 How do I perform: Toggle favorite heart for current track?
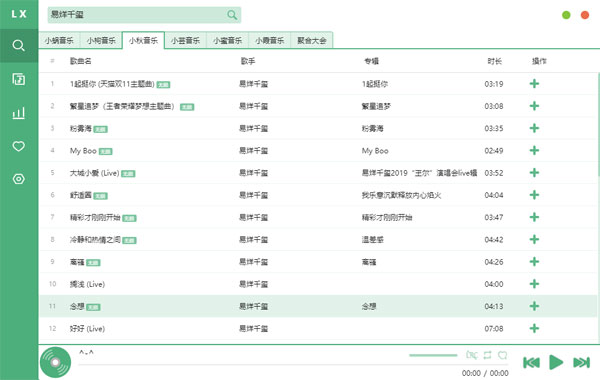tap(502, 355)
